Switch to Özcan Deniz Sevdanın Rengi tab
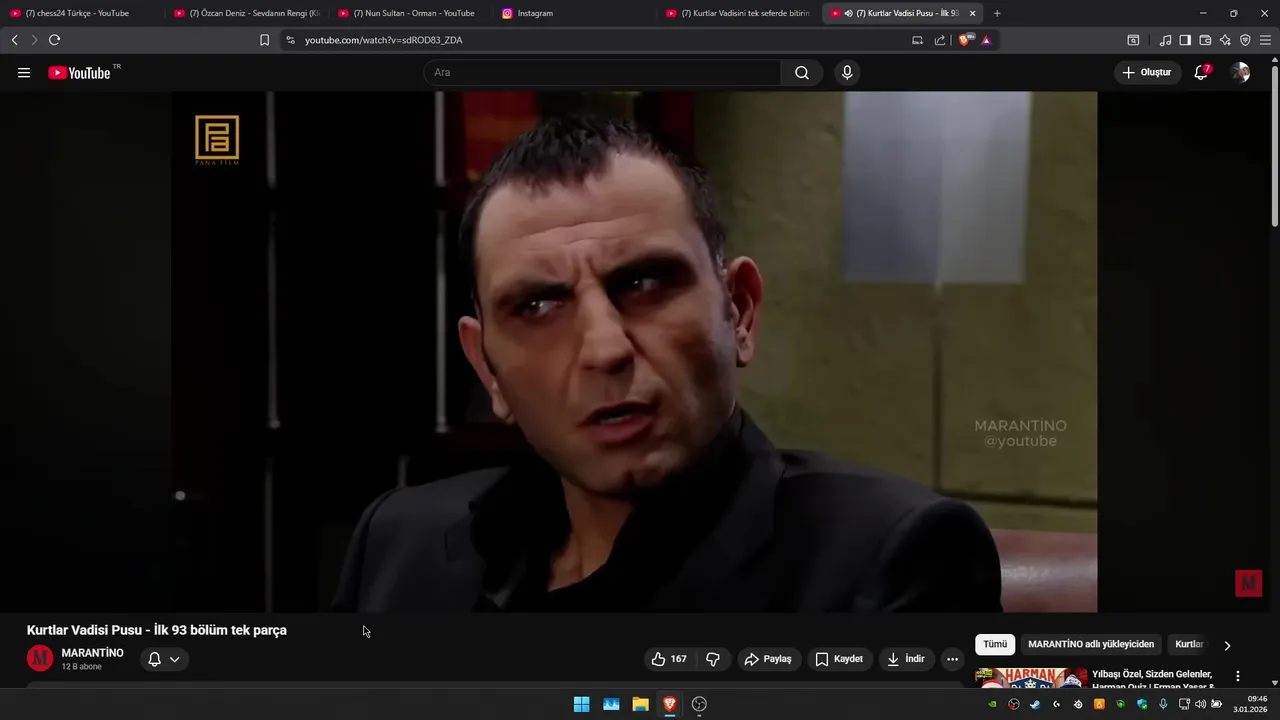Image resolution: width=1280 pixels, height=720 pixels. click(246, 13)
